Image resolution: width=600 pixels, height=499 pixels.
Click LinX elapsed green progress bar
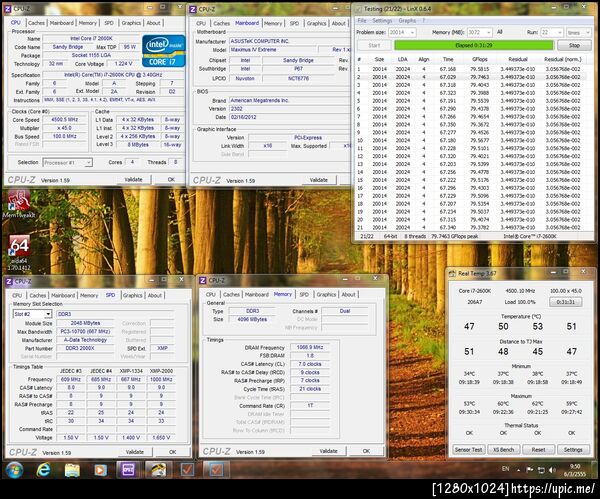474,45
